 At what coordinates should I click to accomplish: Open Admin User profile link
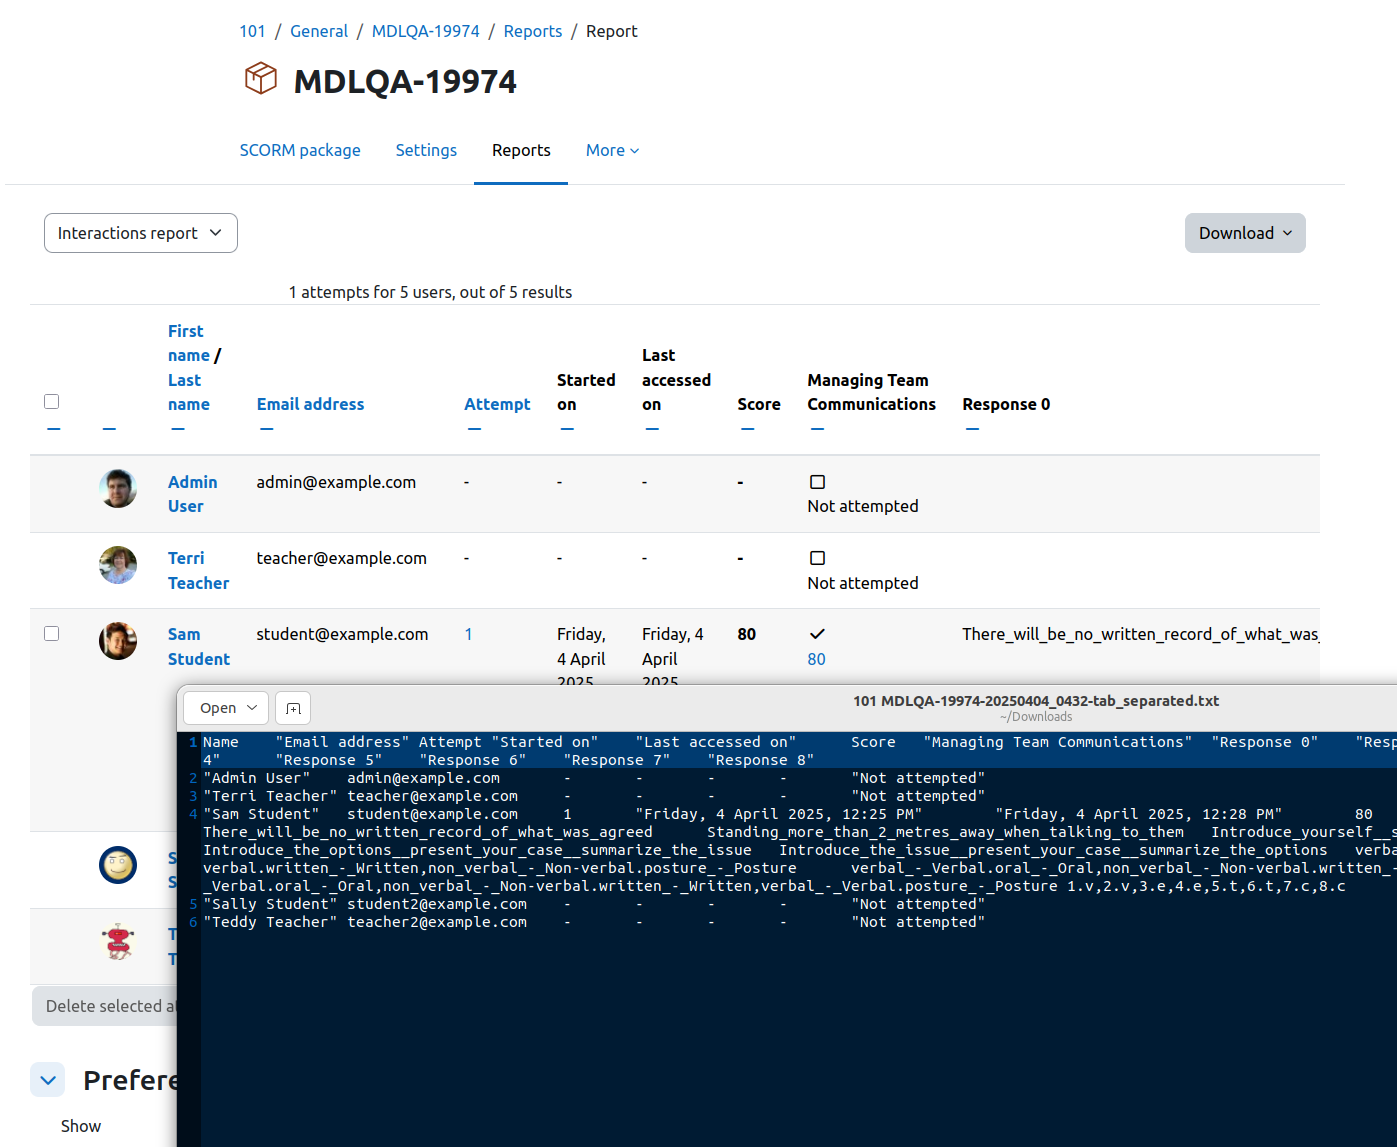192,494
